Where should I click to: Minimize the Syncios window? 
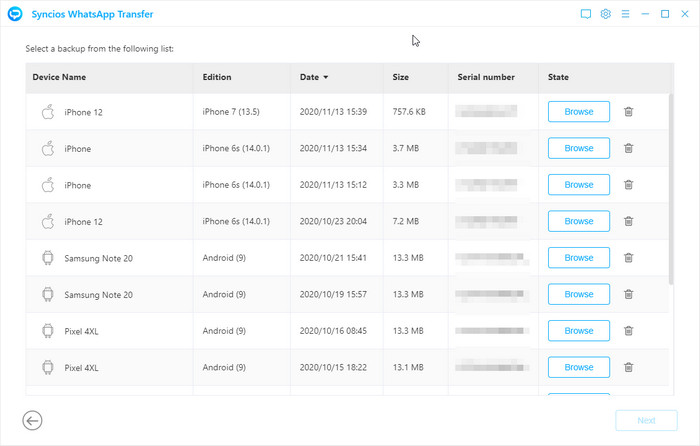645,14
